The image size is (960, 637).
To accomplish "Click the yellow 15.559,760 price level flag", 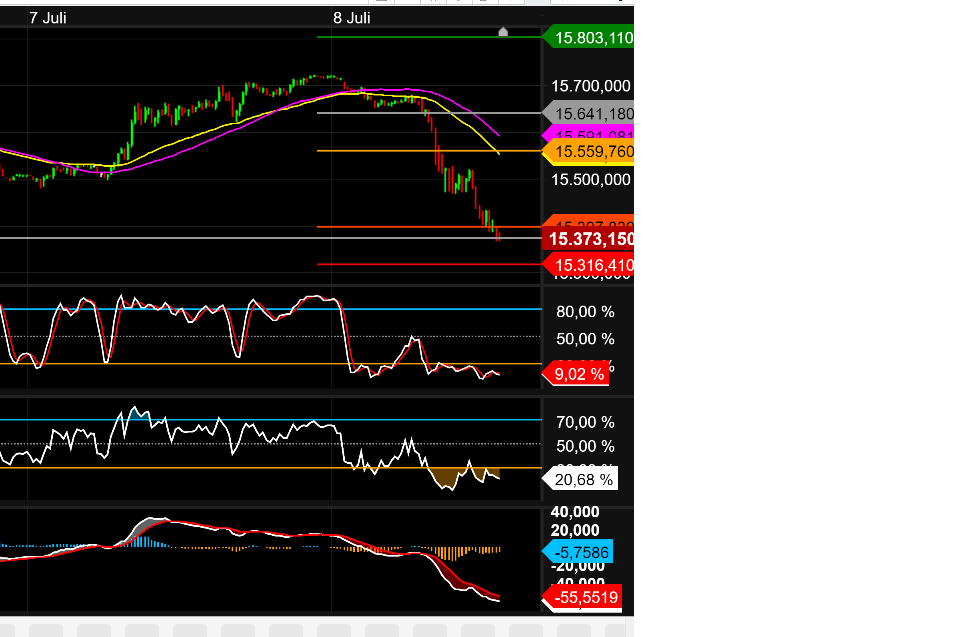I will coord(588,152).
